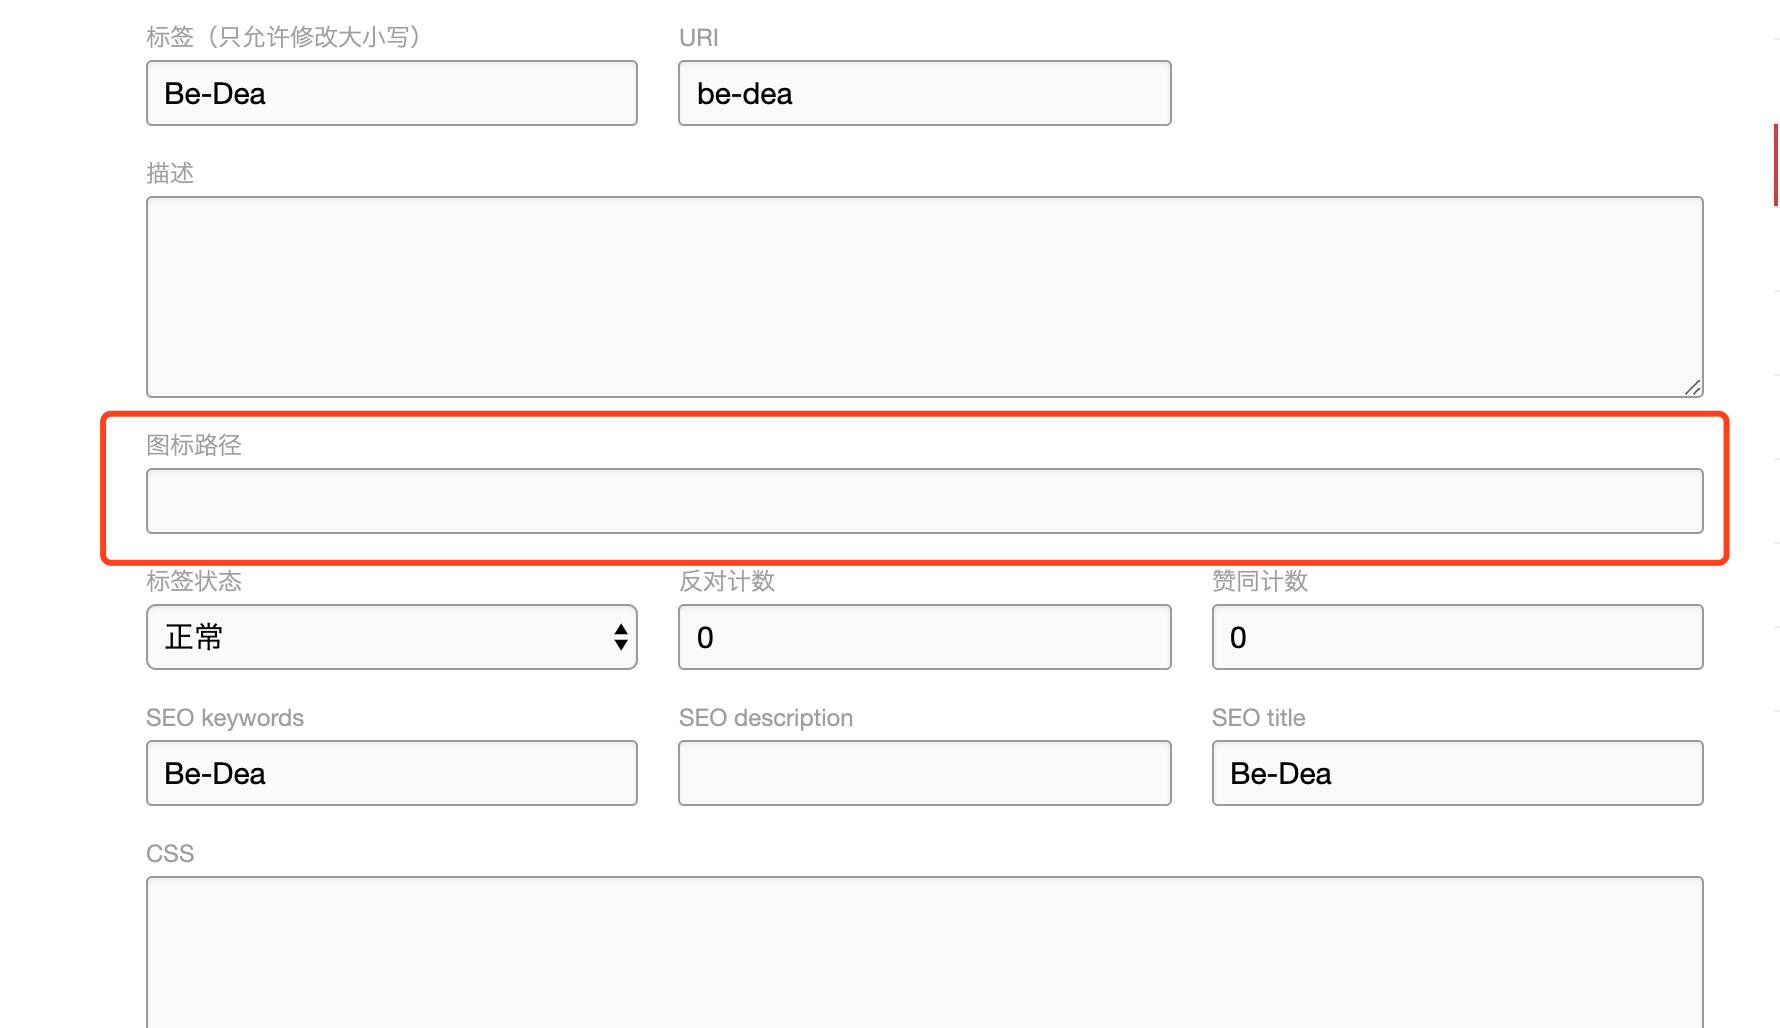Click the 标签状态 label text

(194, 581)
